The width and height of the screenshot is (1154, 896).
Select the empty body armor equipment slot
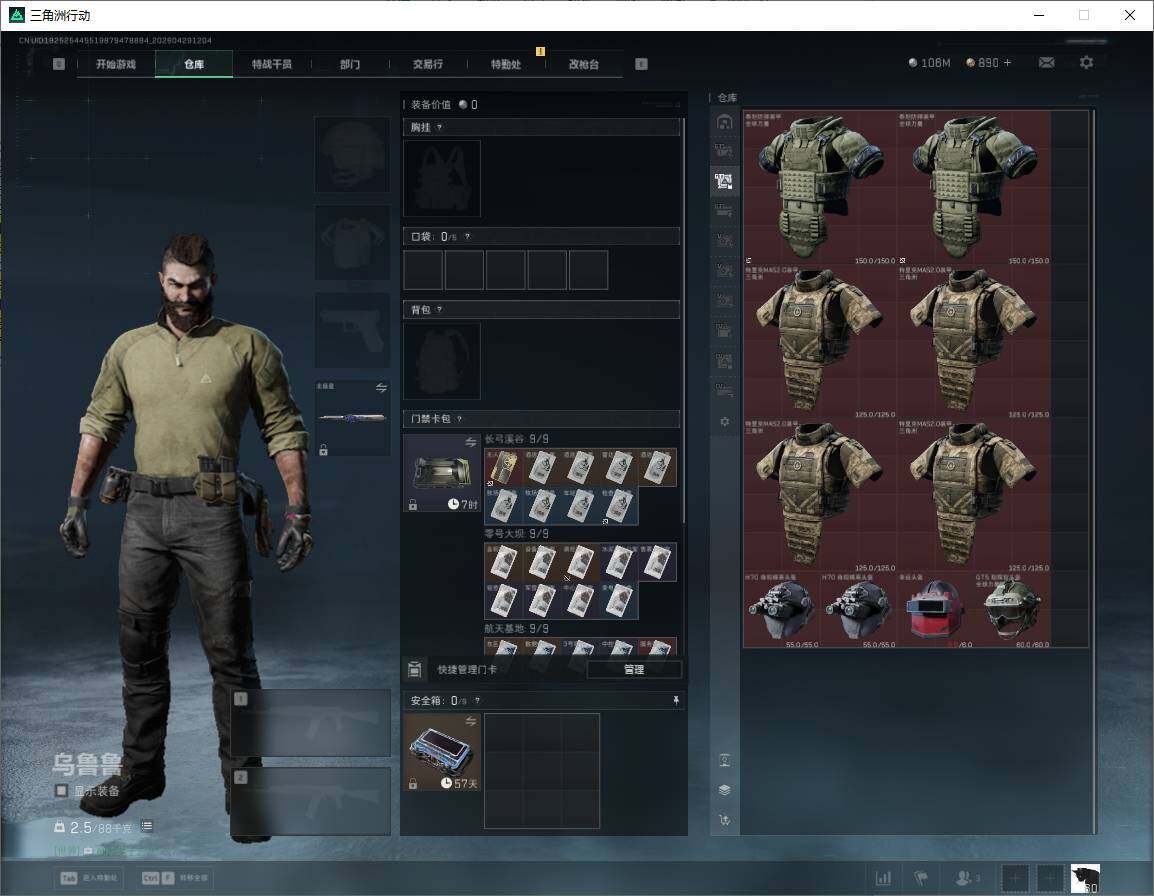(353, 242)
